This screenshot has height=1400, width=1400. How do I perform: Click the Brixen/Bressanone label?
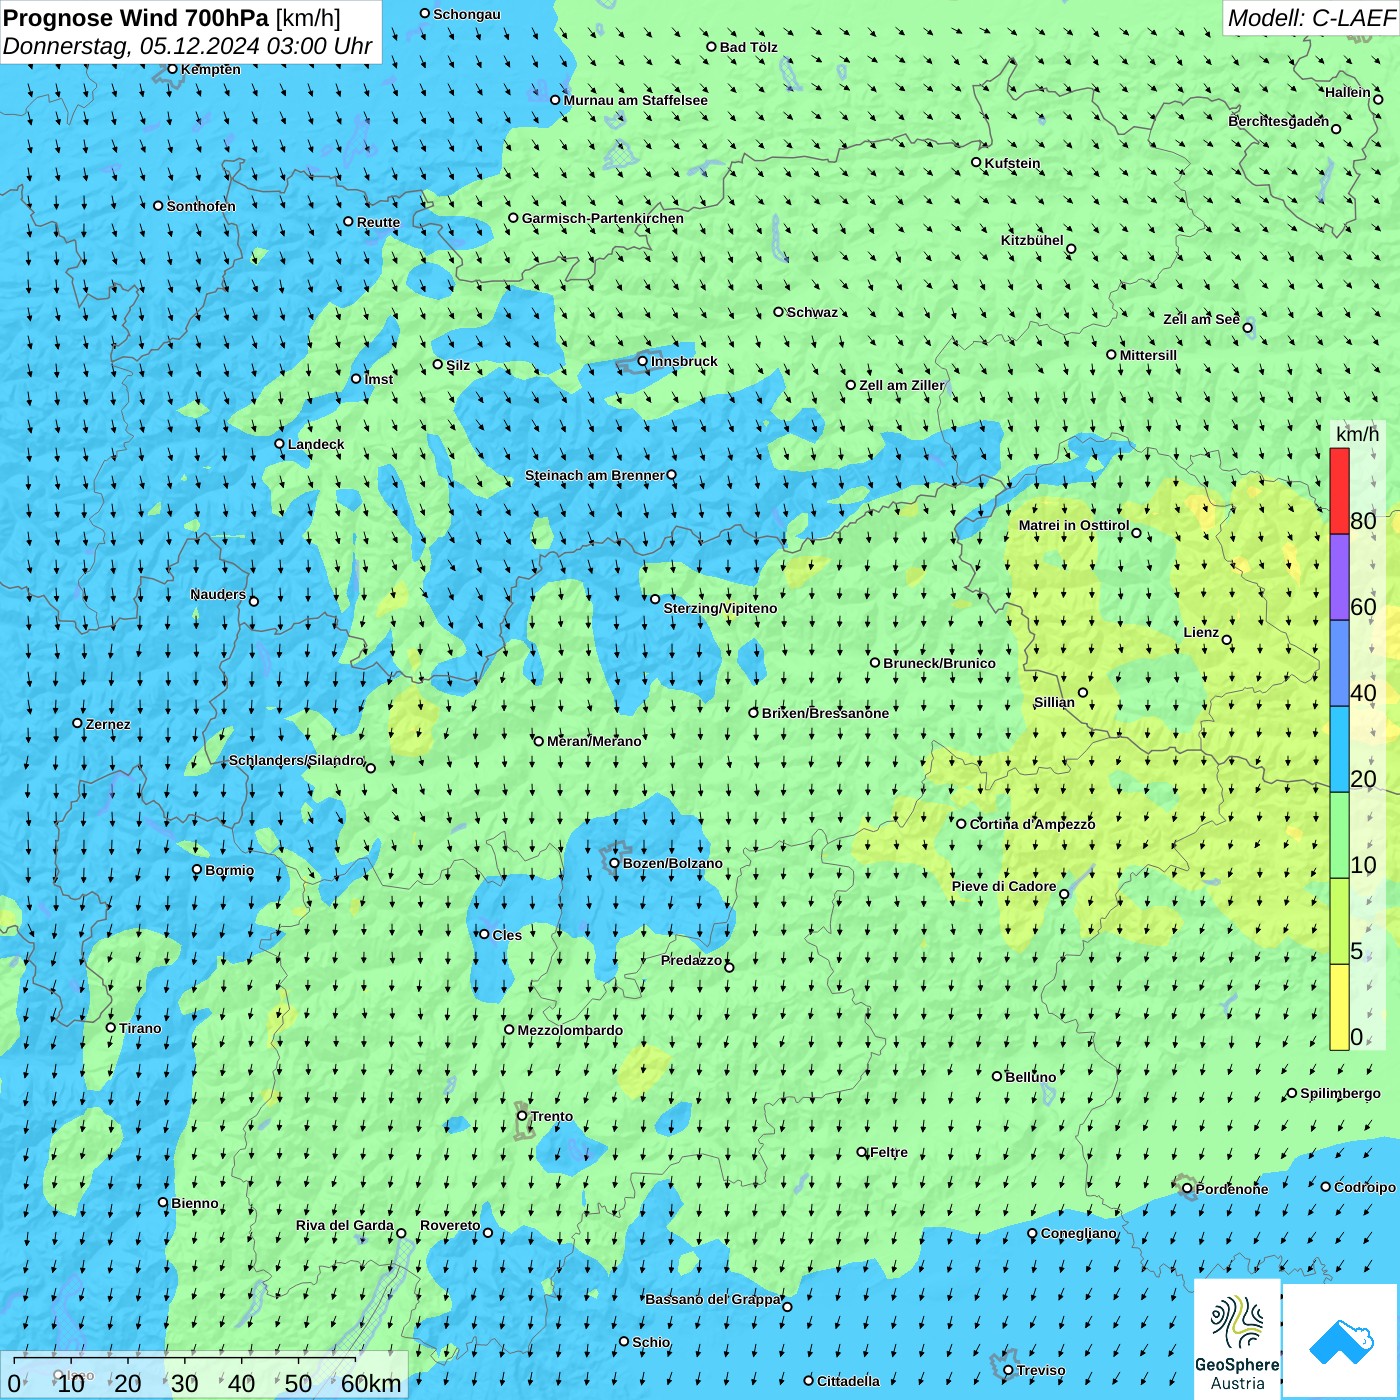click(825, 713)
